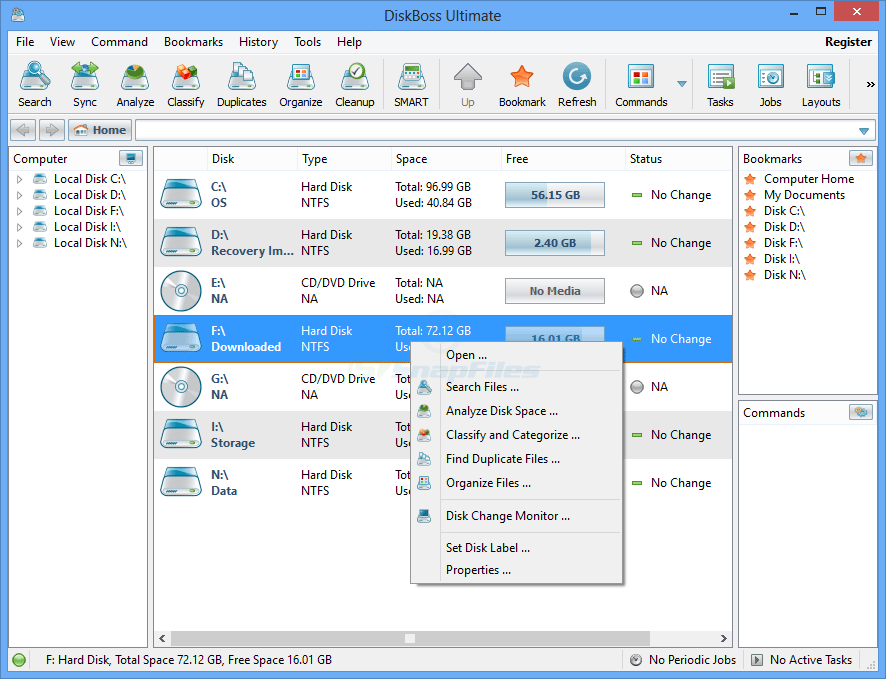Open My Documents bookmark

(803, 195)
